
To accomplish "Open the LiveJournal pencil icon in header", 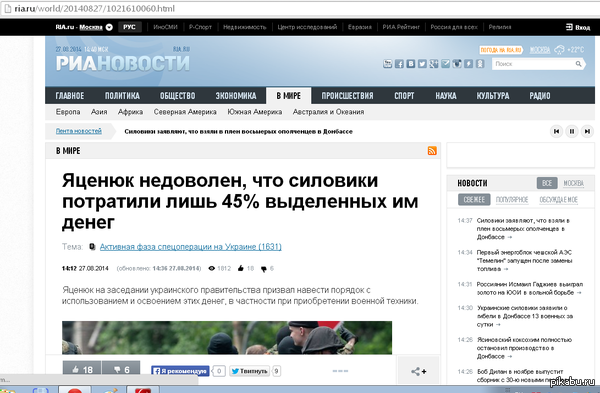I will pos(445,64).
